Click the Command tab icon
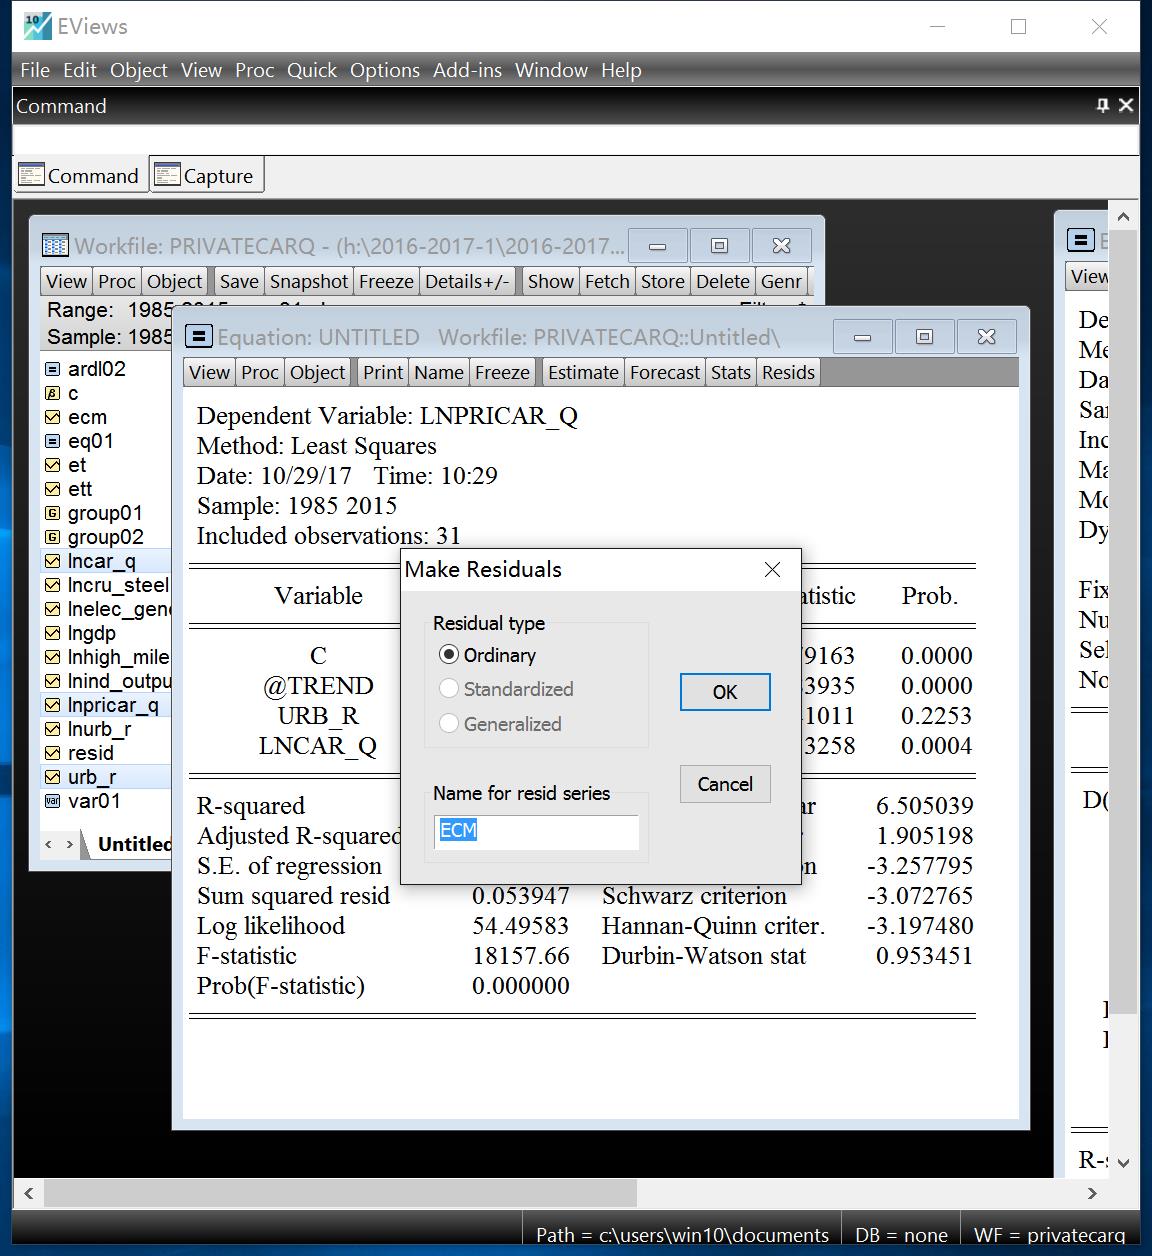This screenshot has width=1152, height=1256. tap(32, 175)
